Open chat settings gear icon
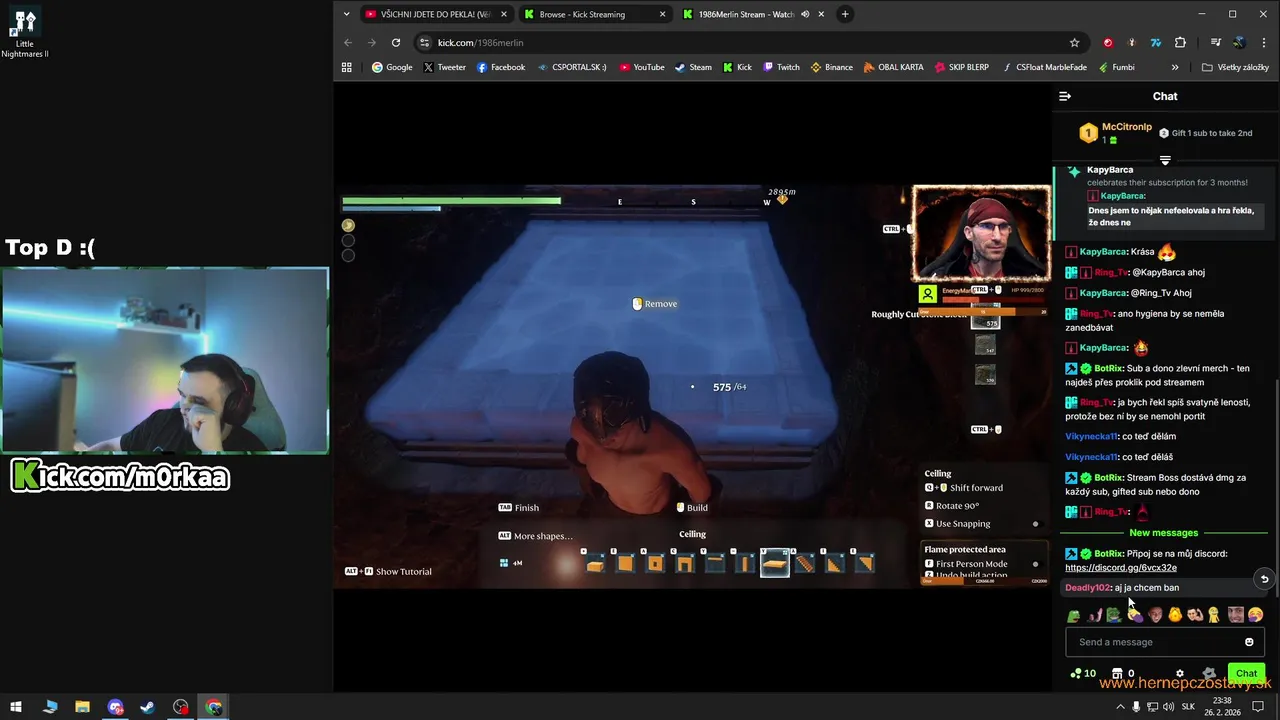 point(1180,674)
